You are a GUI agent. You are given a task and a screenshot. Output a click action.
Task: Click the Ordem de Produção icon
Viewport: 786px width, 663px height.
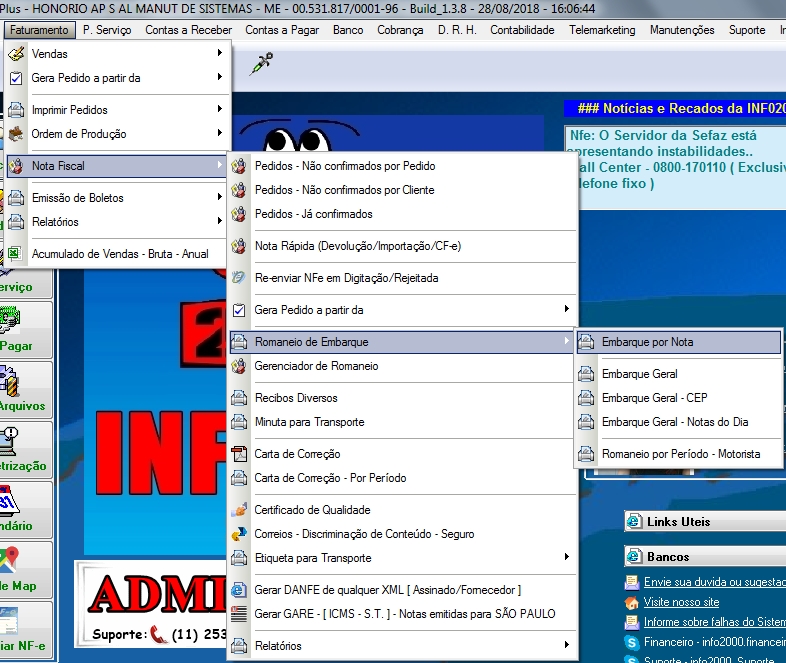15,134
